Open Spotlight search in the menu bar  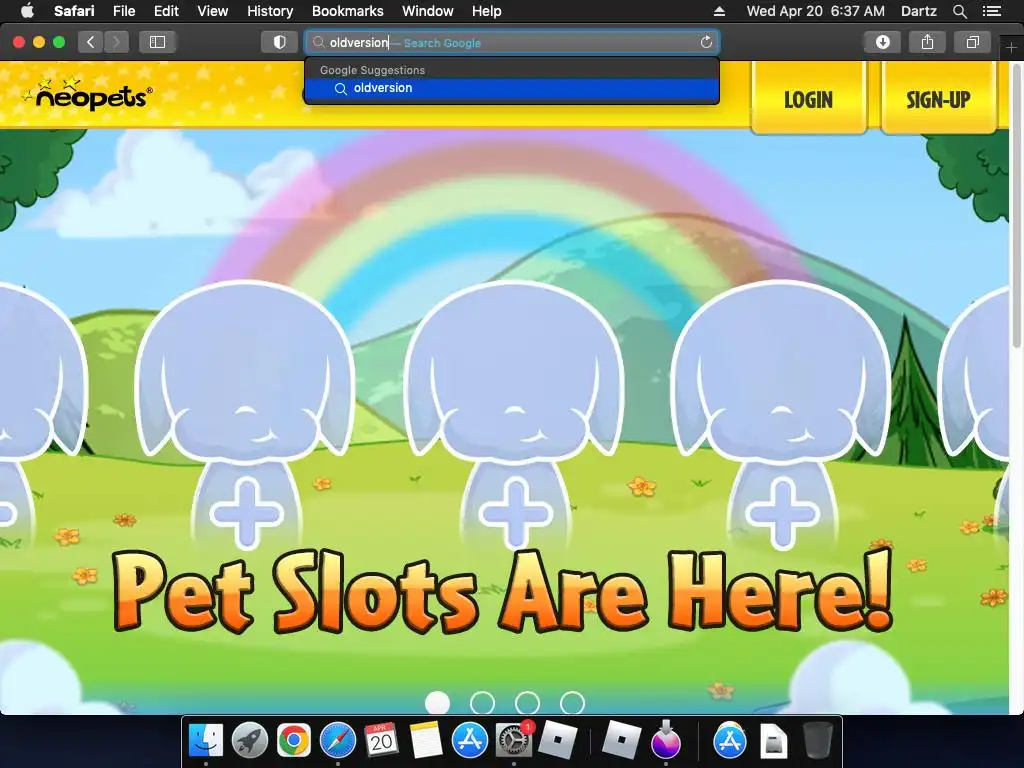point(959,11)
